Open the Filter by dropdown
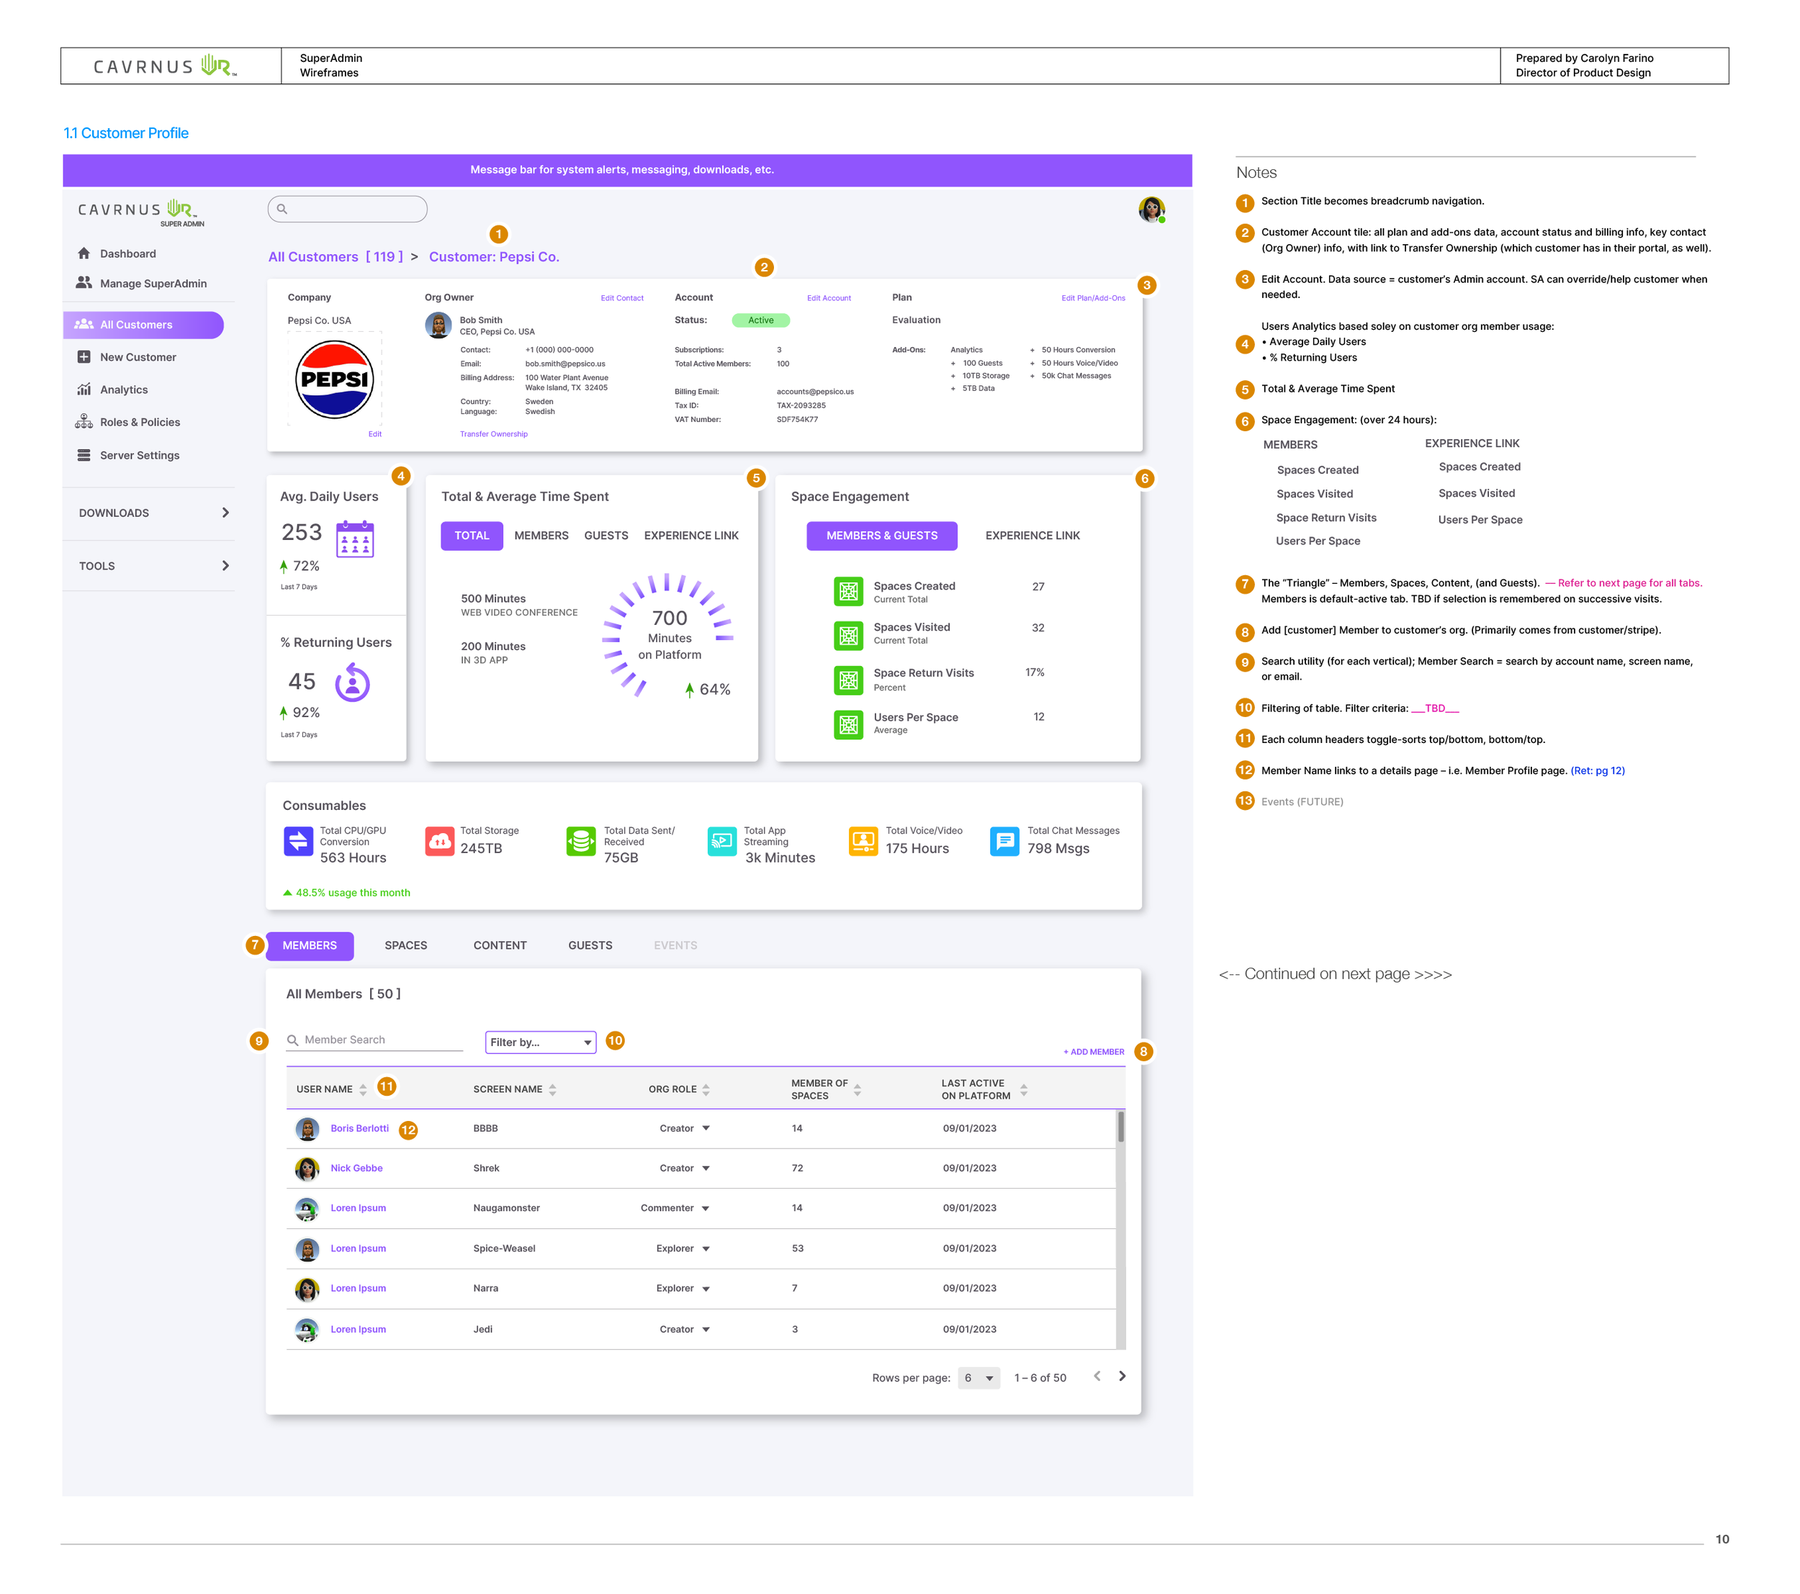This screenshot has width=1800, height=1594. point(540,1042)
